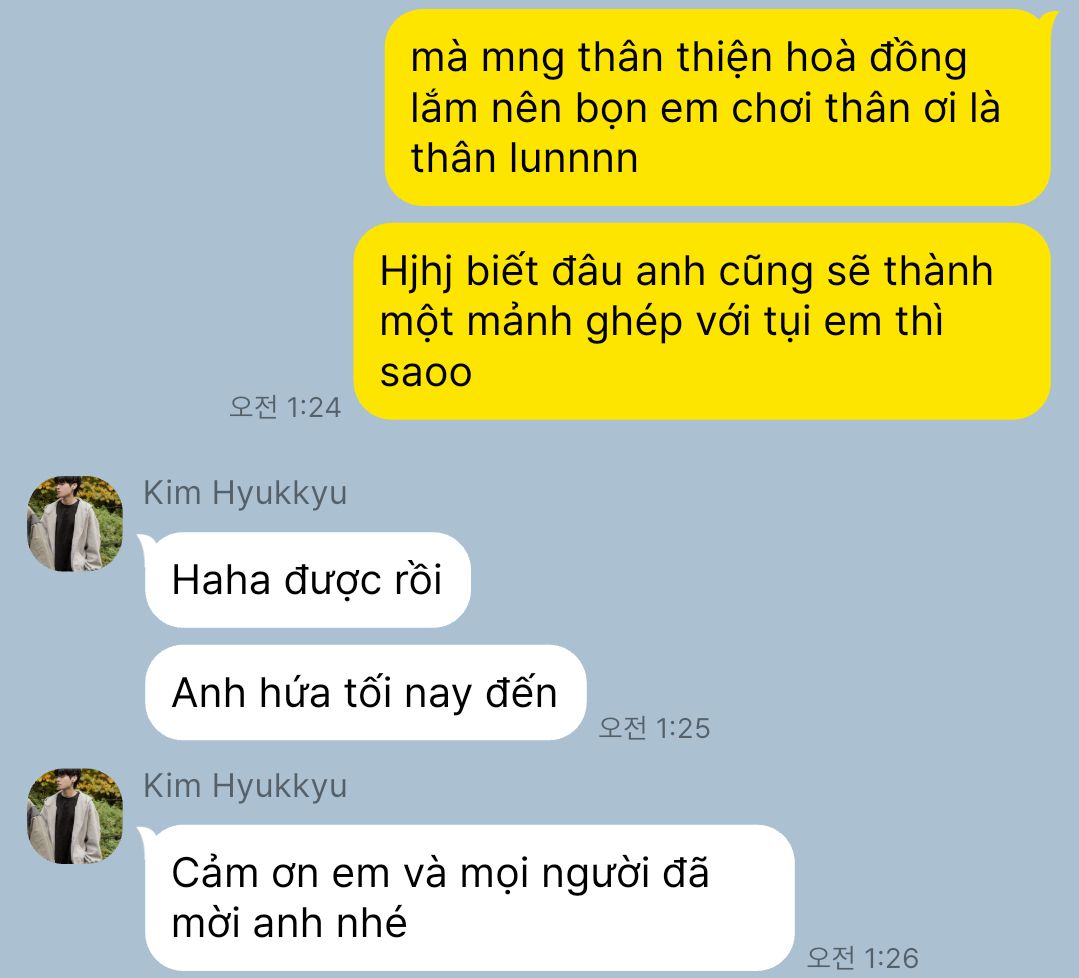Click the word 'saoo' in the yellow message
1079x978 pixels.
coord(426,374)
